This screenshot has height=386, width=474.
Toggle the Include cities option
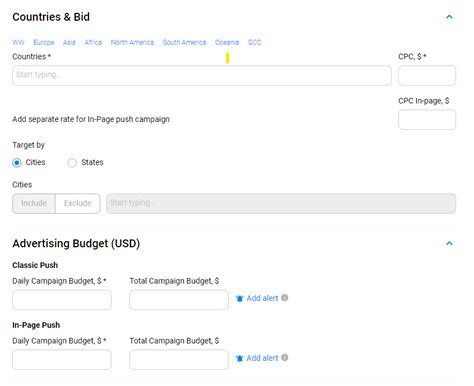pyautogui.click(x=34, y=203)
